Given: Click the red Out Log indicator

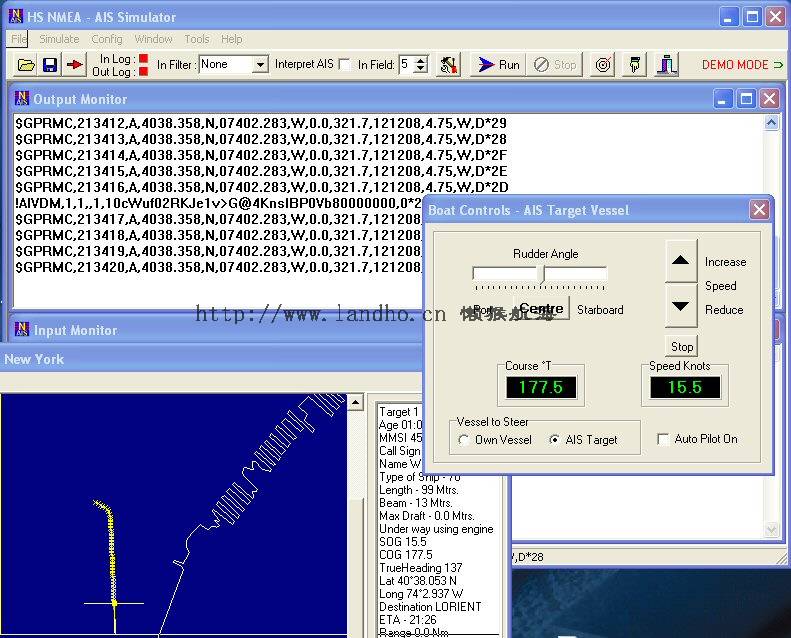Looking at the screenshot, I should coord(143,72).
